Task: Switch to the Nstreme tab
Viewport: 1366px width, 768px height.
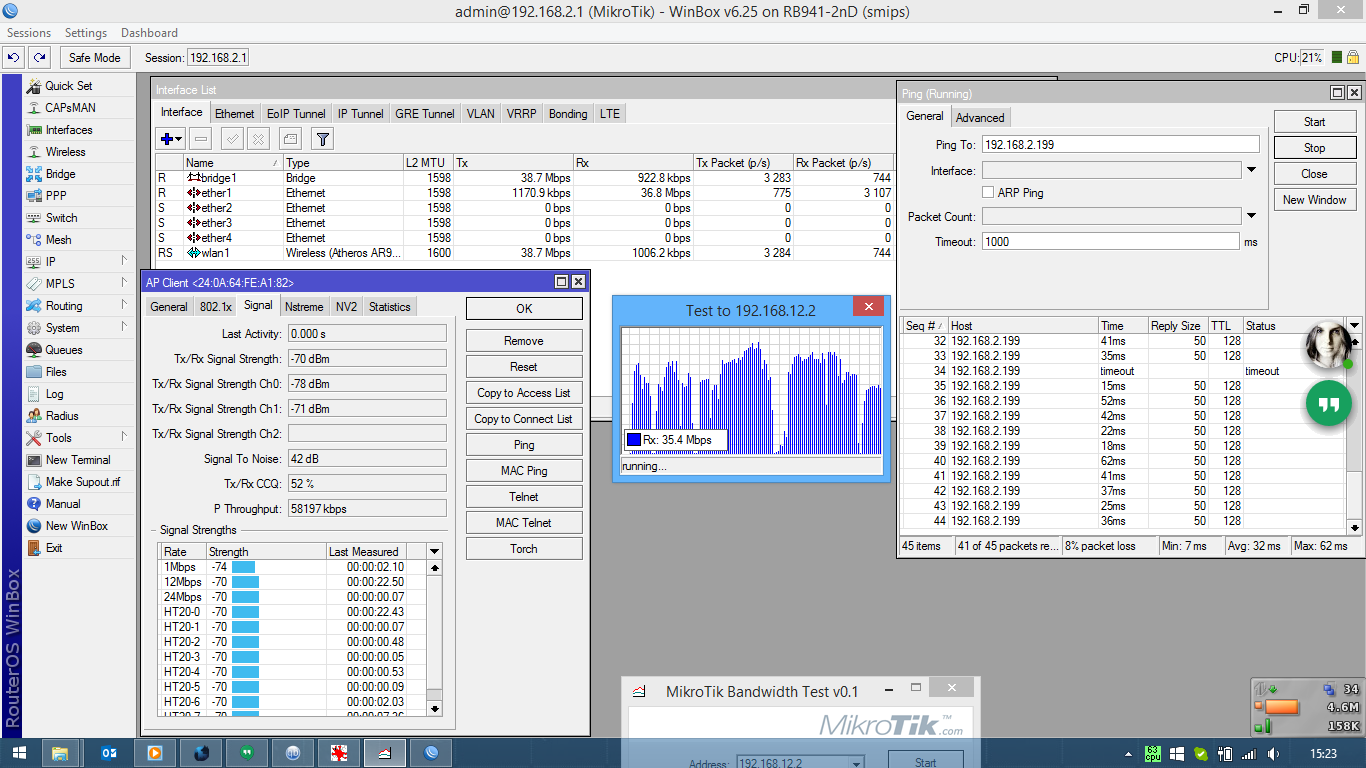Action: (303, 307)
